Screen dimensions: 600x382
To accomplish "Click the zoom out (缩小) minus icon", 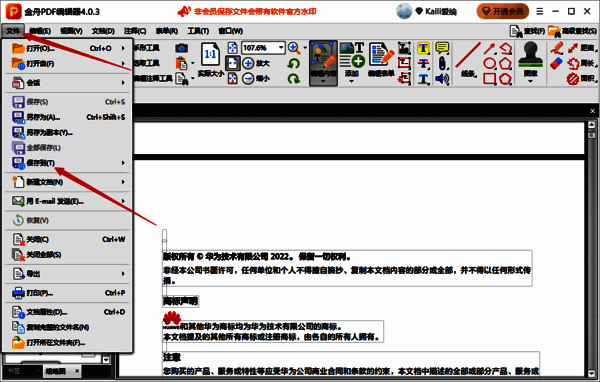I will [x=248, y=79].
